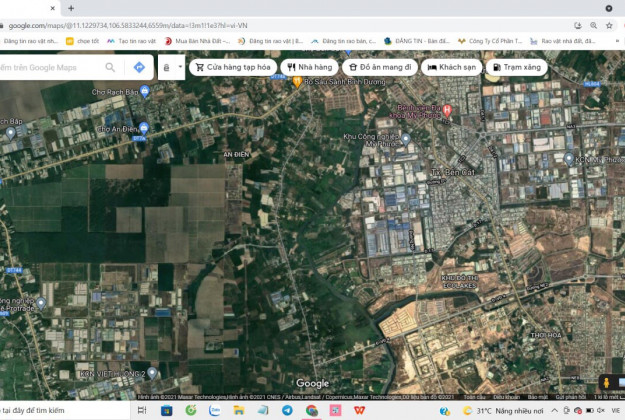Click the Trạm xăng category chip

pyautogui.click(x=516, y=67)
